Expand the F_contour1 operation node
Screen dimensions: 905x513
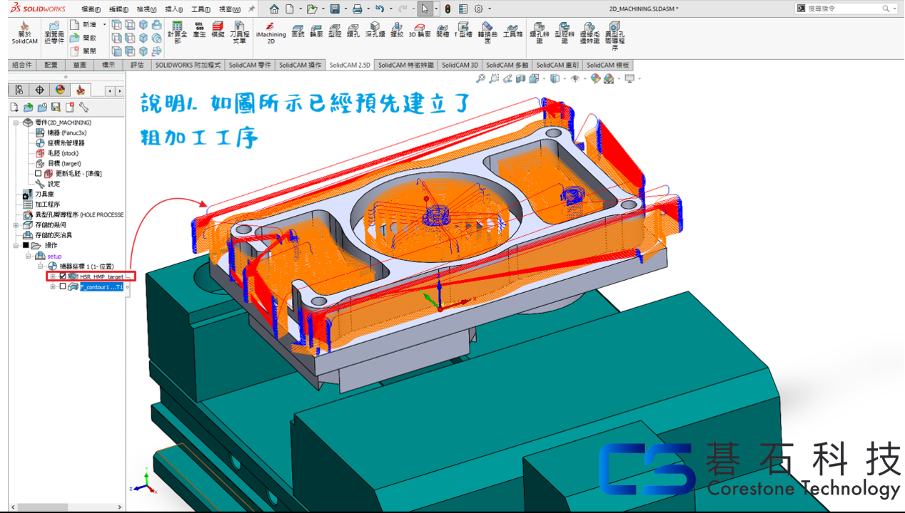click(x=52, y=287)
